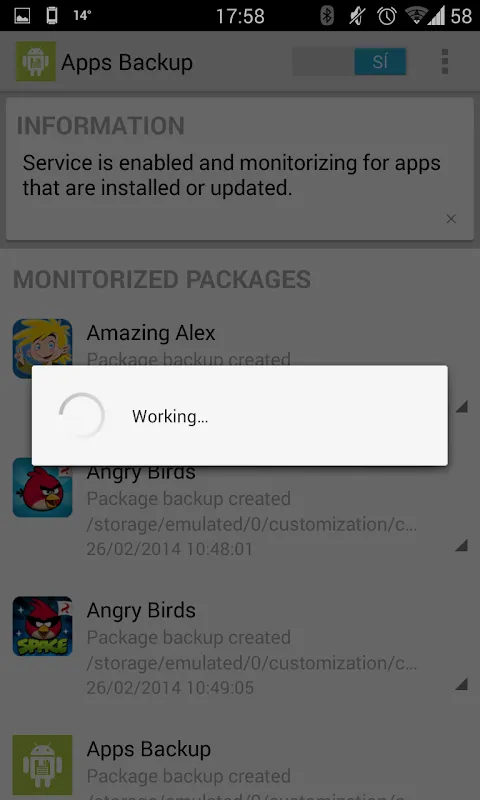The height and width of the screenshot is (800, 480).
Task: Tap the Working progress spinner
Action: click(82, 415)
